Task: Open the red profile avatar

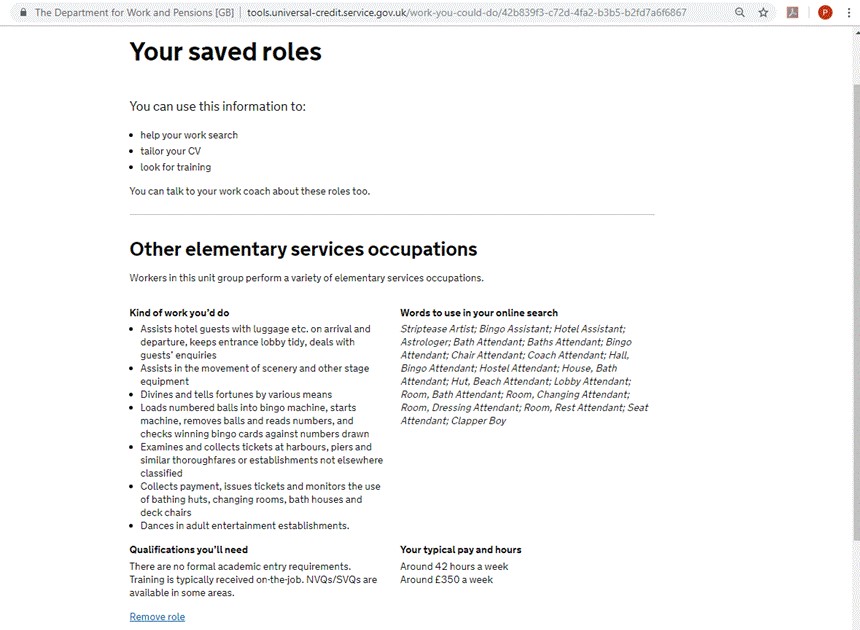Action: (x=825, y=12)
